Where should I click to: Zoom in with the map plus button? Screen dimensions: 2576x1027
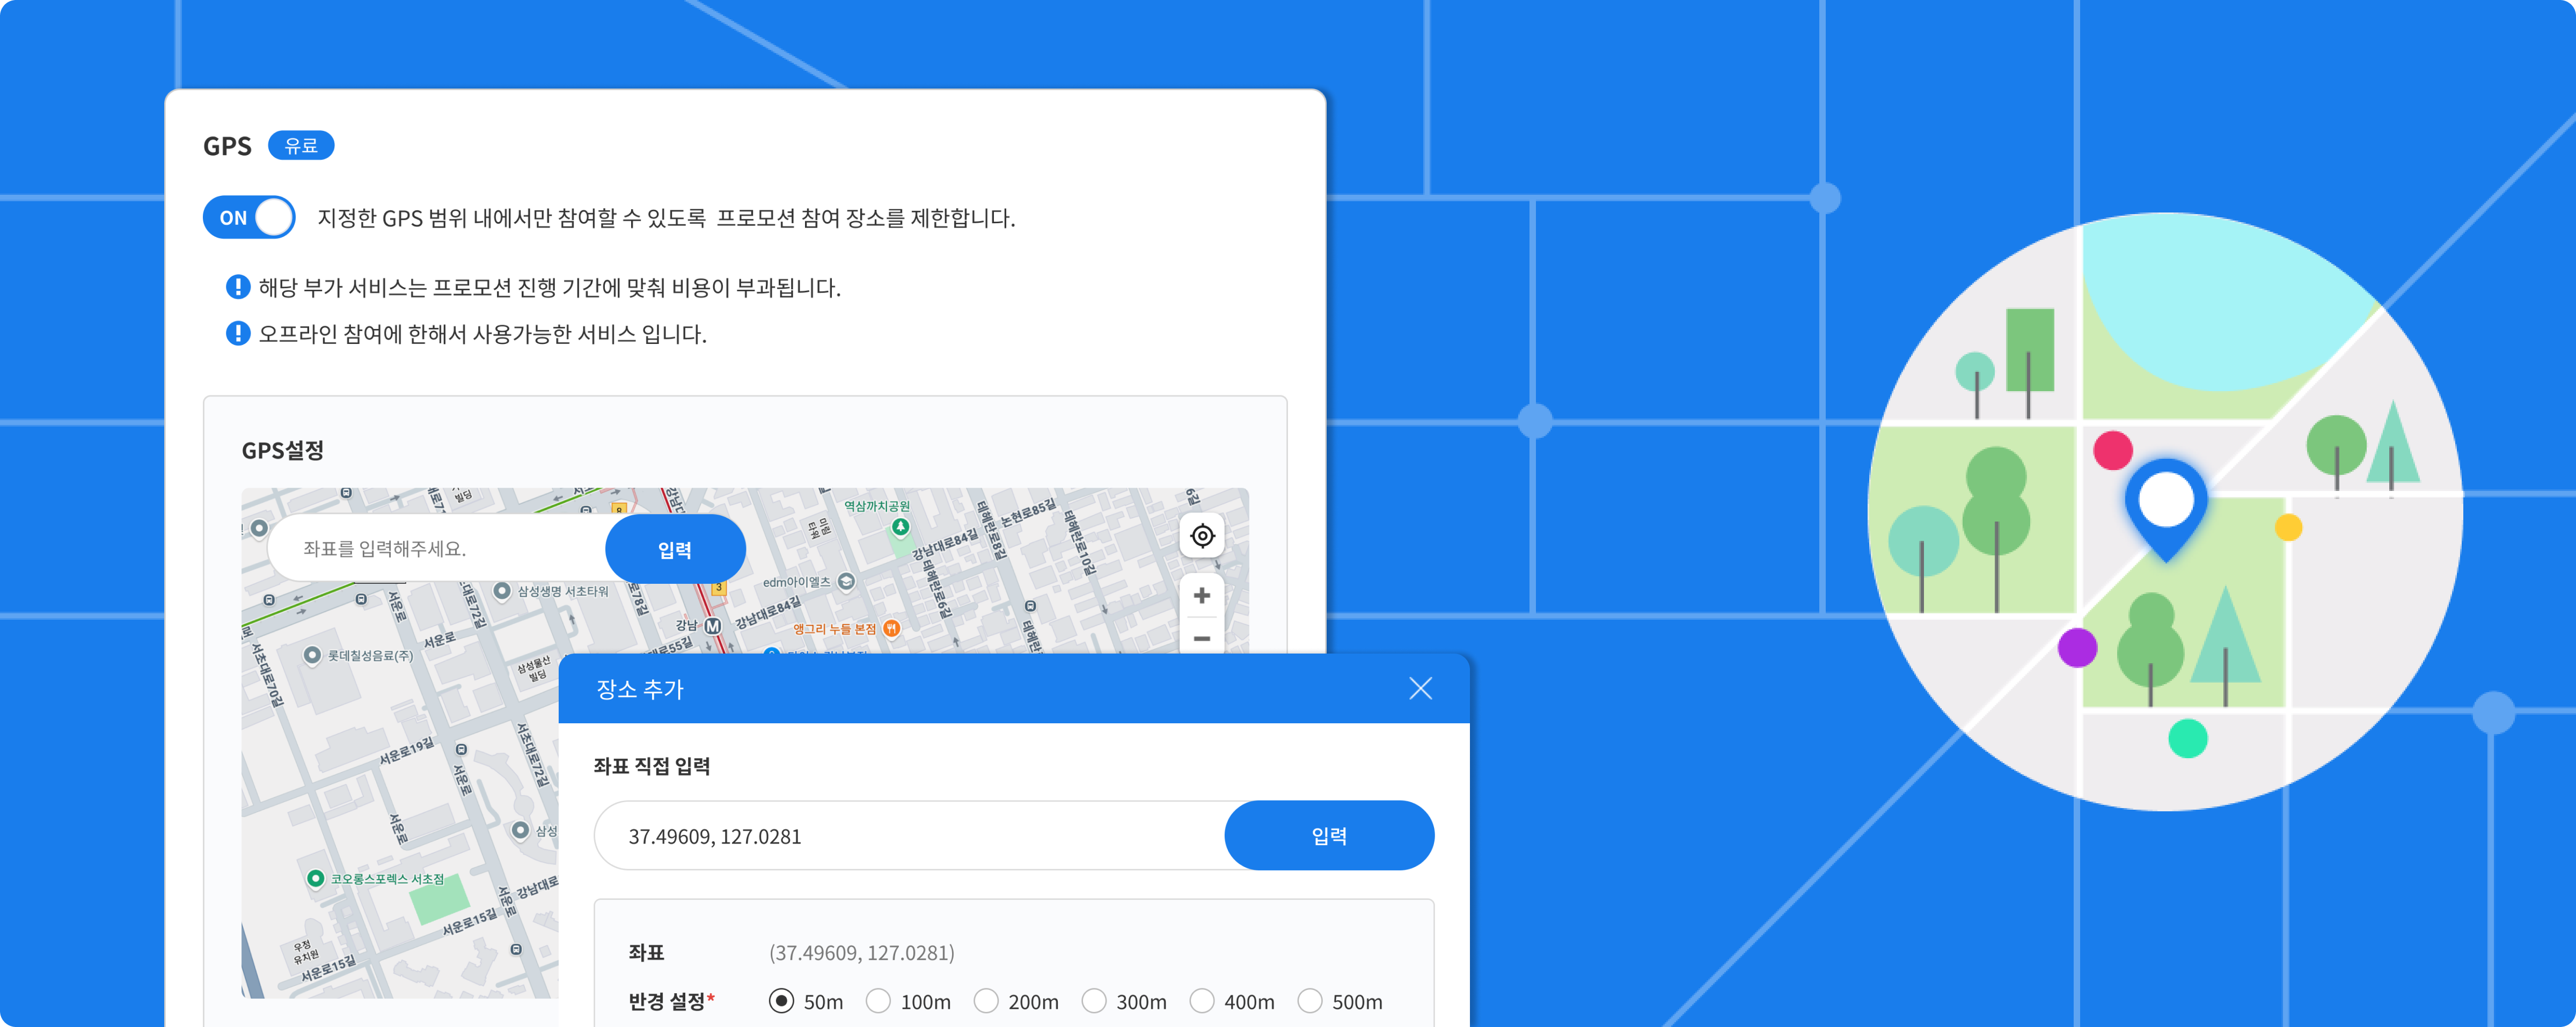pos(1202,596)
